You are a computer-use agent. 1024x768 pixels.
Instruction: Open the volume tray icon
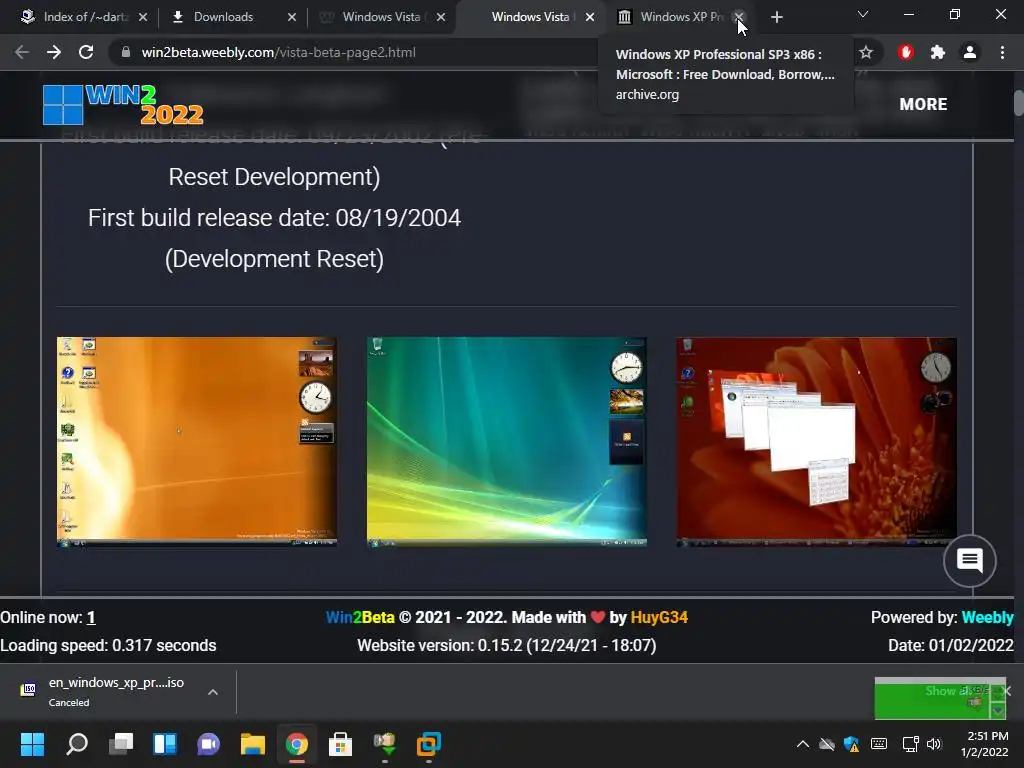[935, 744]
